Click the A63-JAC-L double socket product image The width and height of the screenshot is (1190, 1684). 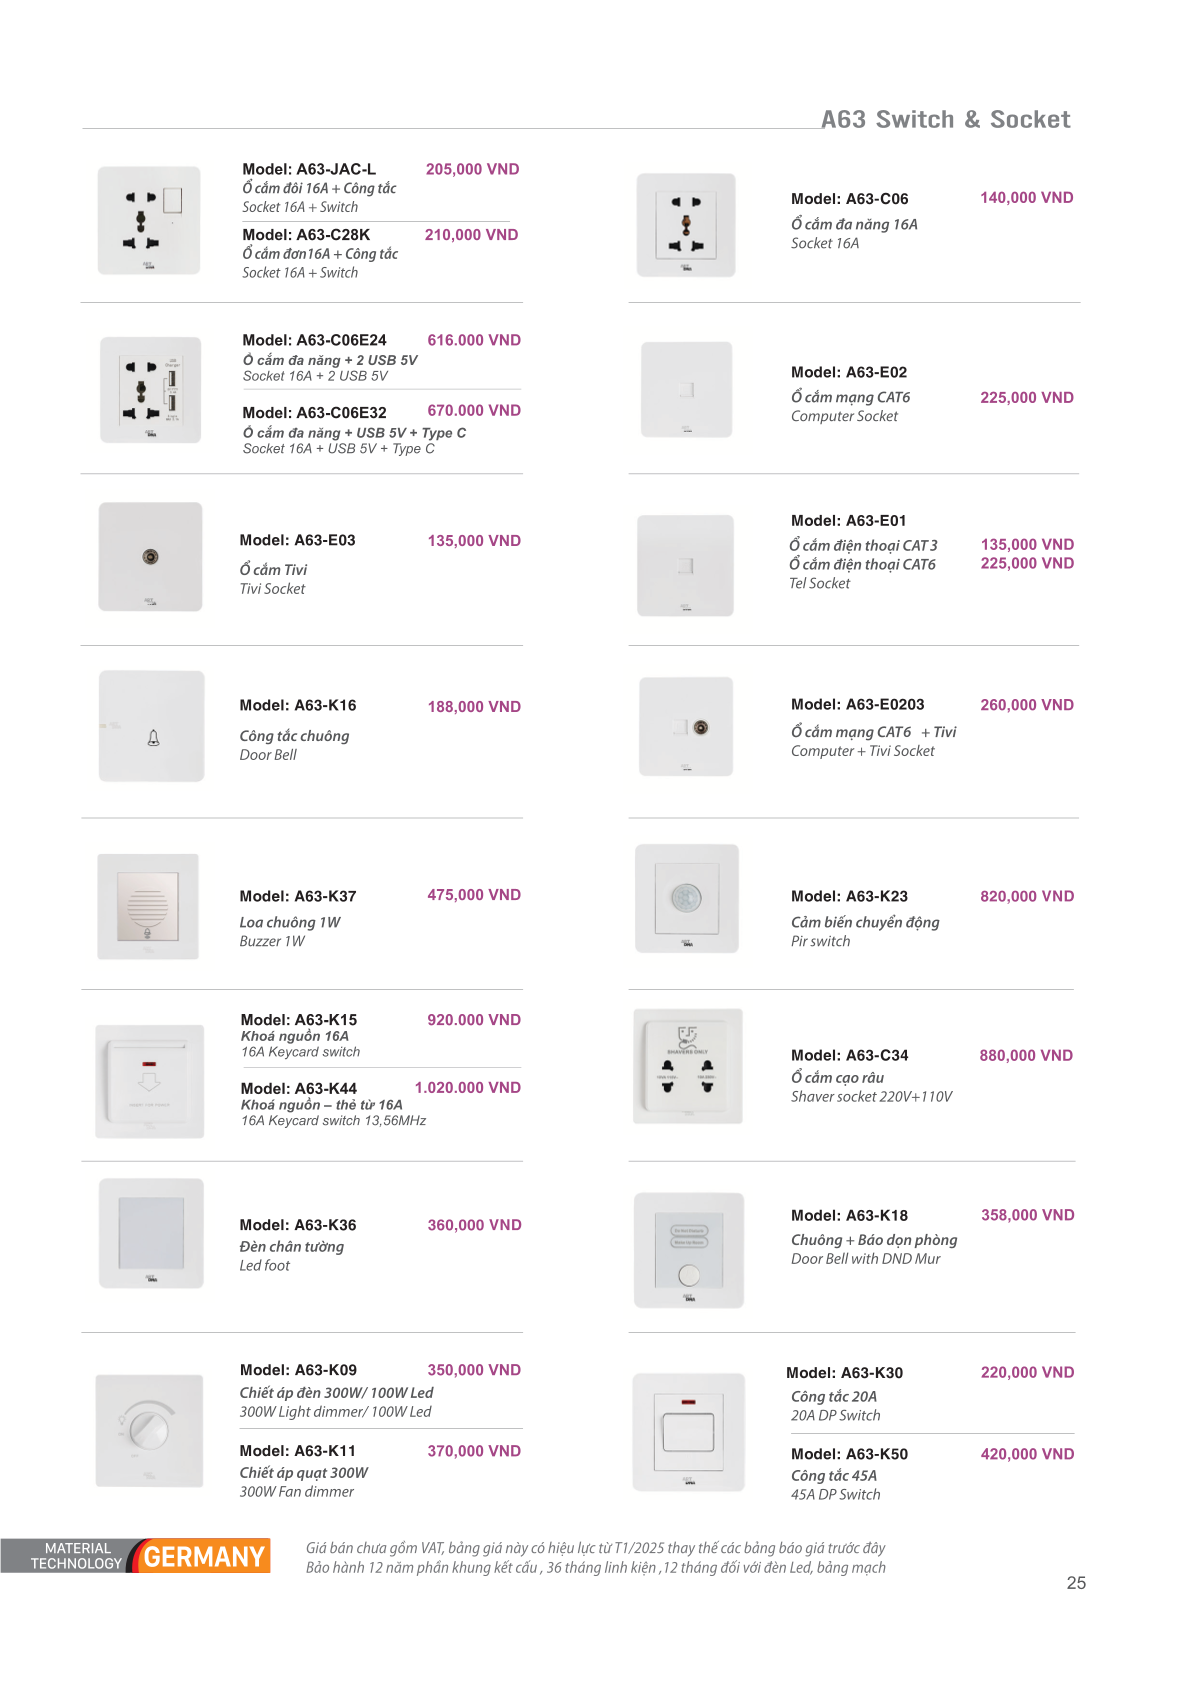coord(149,221)
